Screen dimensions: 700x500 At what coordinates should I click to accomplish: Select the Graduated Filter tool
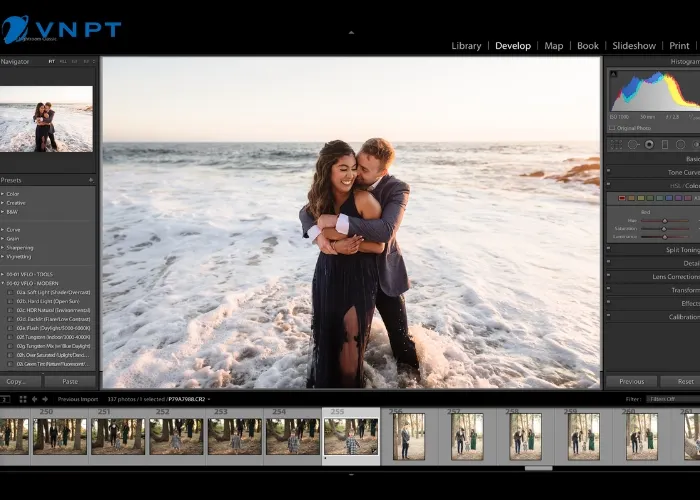pos(665,145)
